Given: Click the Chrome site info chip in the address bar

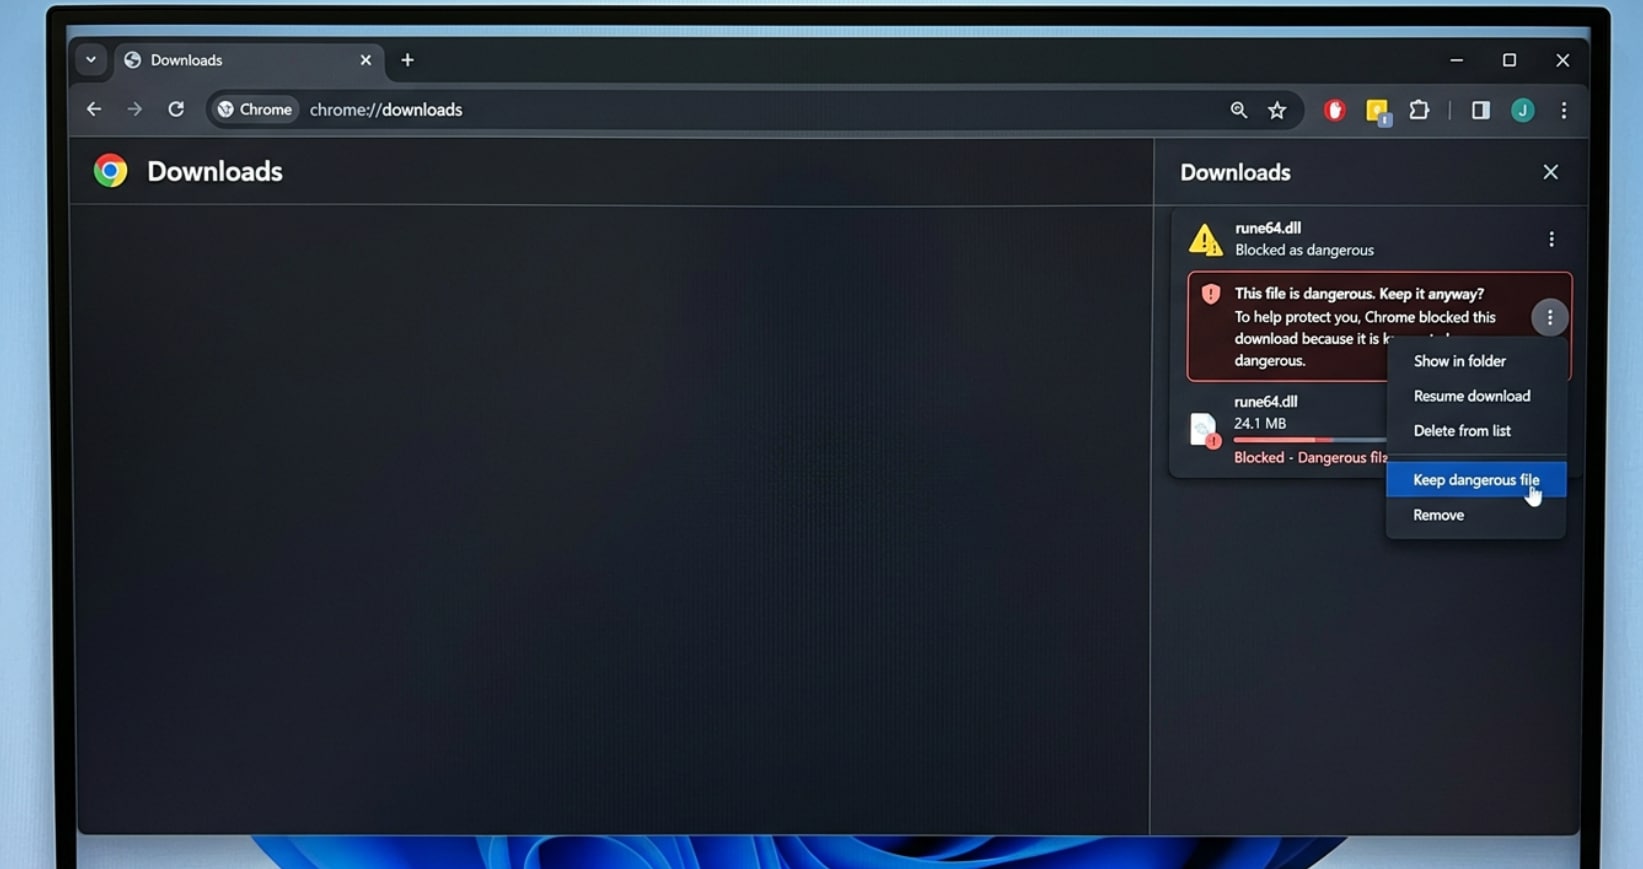Looking at the screenshot, I should tap(255, 110).
